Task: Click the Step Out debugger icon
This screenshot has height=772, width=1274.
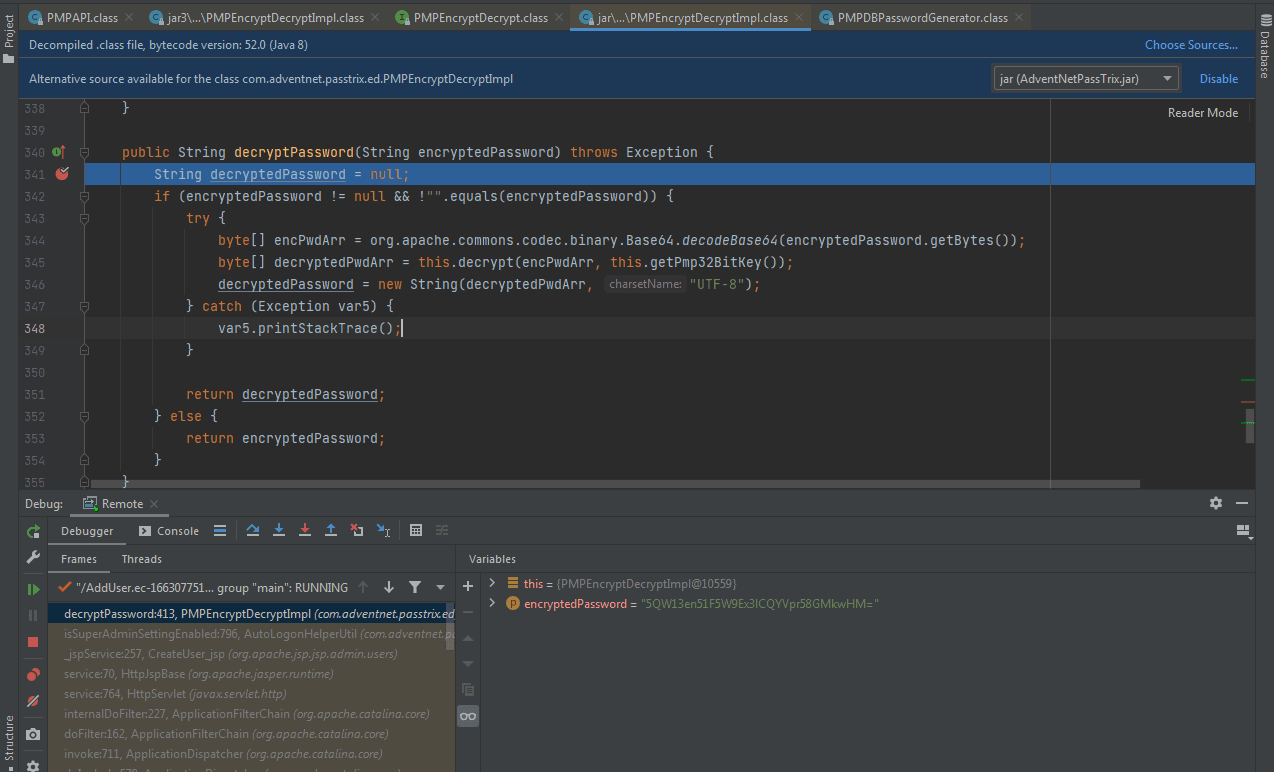Action: tap(331, 530)
